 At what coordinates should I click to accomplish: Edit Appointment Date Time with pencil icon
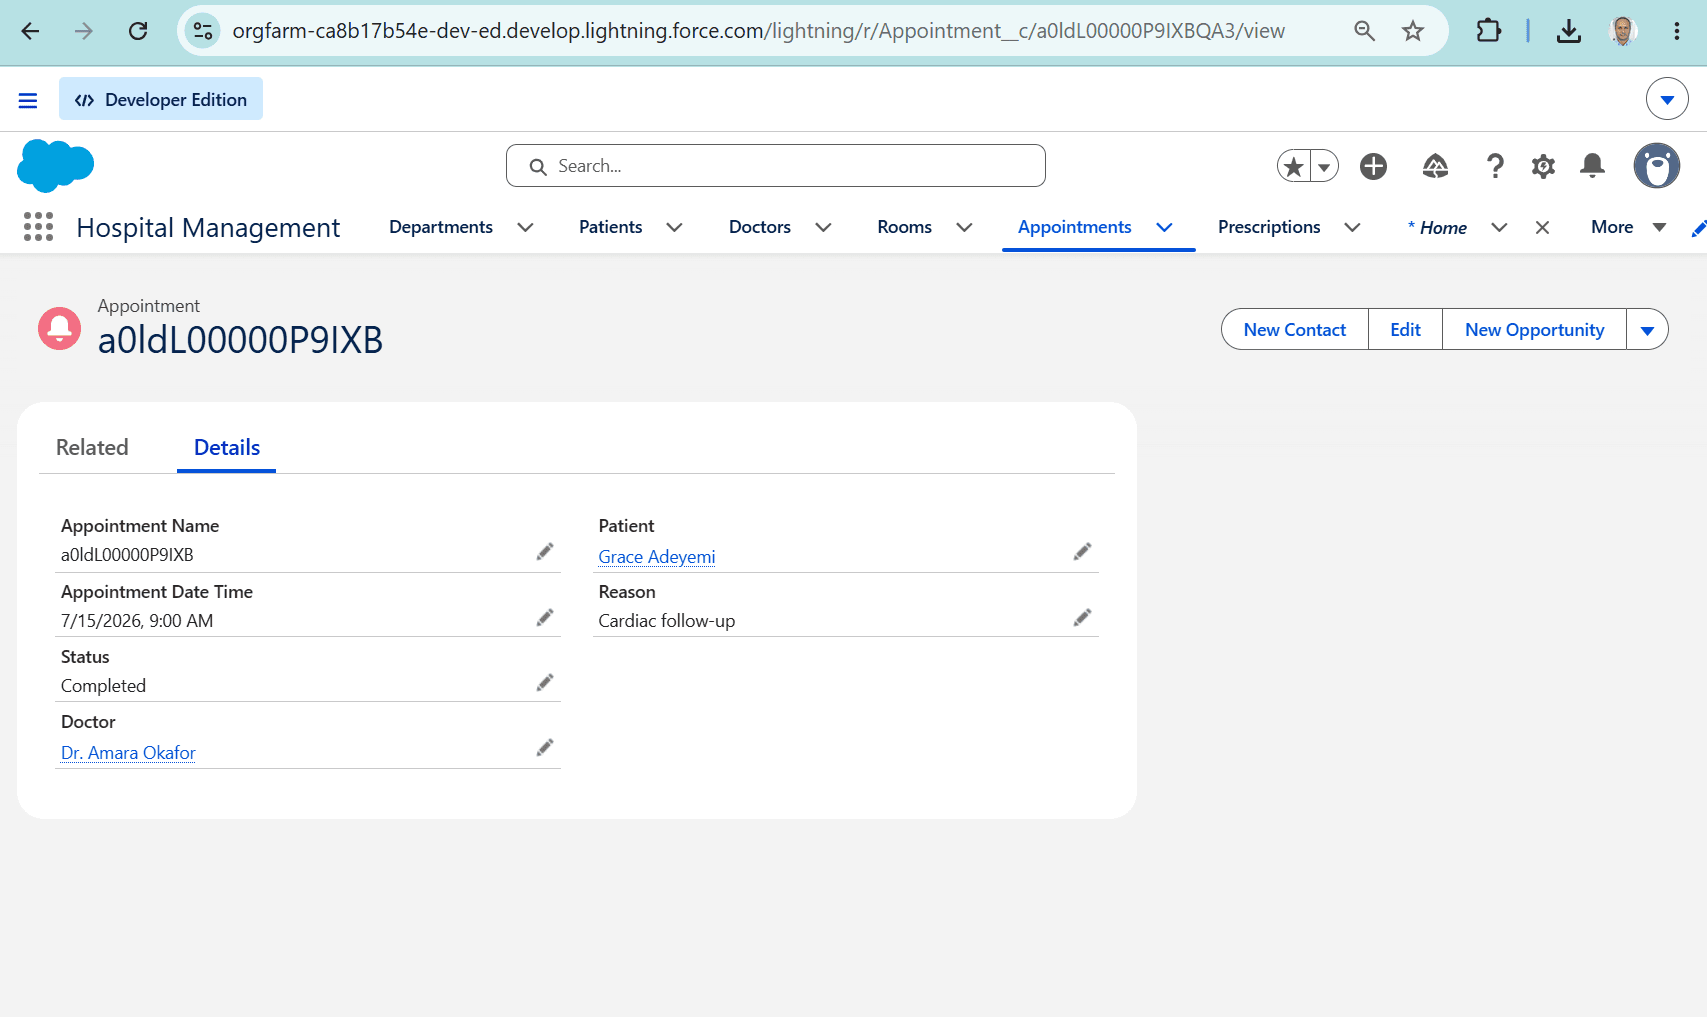coord(545,618)
